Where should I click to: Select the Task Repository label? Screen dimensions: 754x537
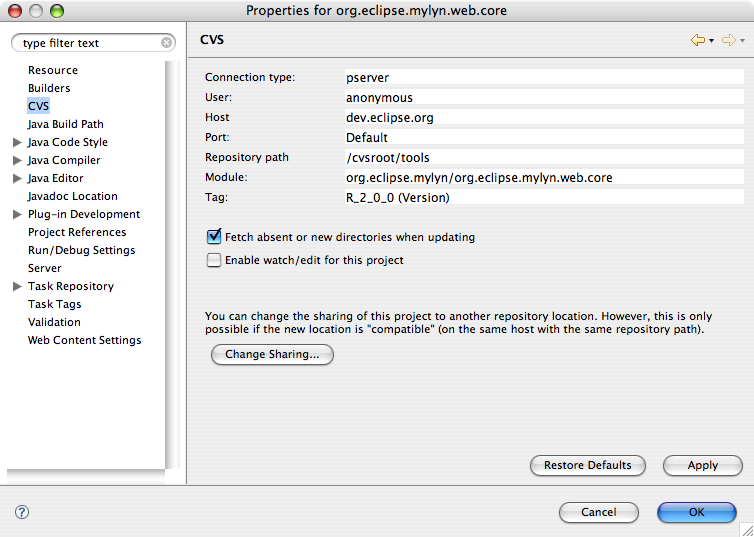pos(71,287)
